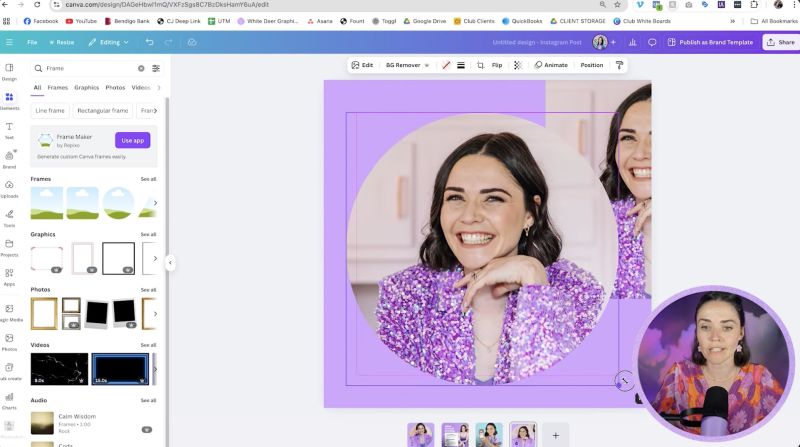Switch to the Graphics tab
This screenshot has height=447, width=800.
pyautogui.click(x=87, y=88)
